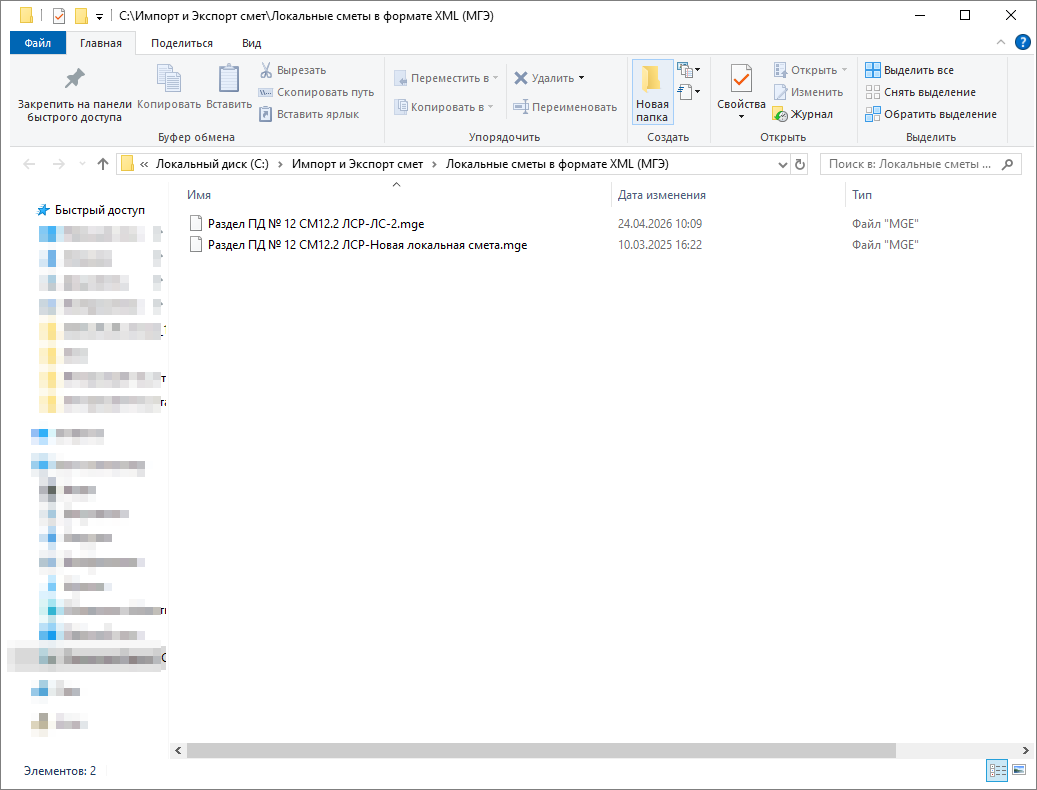The image size is (1037, 790).
Task: Click title bar New folder quick access icon
Action: pos(81,15)
